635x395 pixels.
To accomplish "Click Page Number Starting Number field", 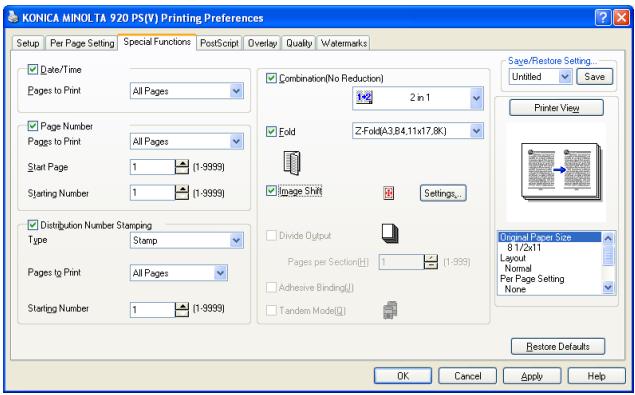I will tap(153, 193).
